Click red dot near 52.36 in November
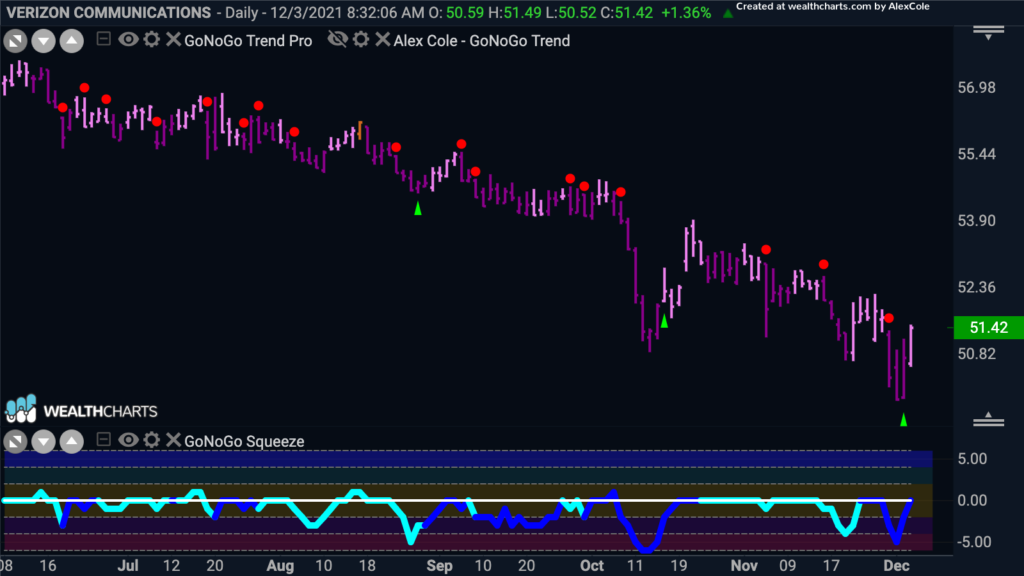Screen dimensions: 1024x576 pyautogui.click(x=824, y=264)
